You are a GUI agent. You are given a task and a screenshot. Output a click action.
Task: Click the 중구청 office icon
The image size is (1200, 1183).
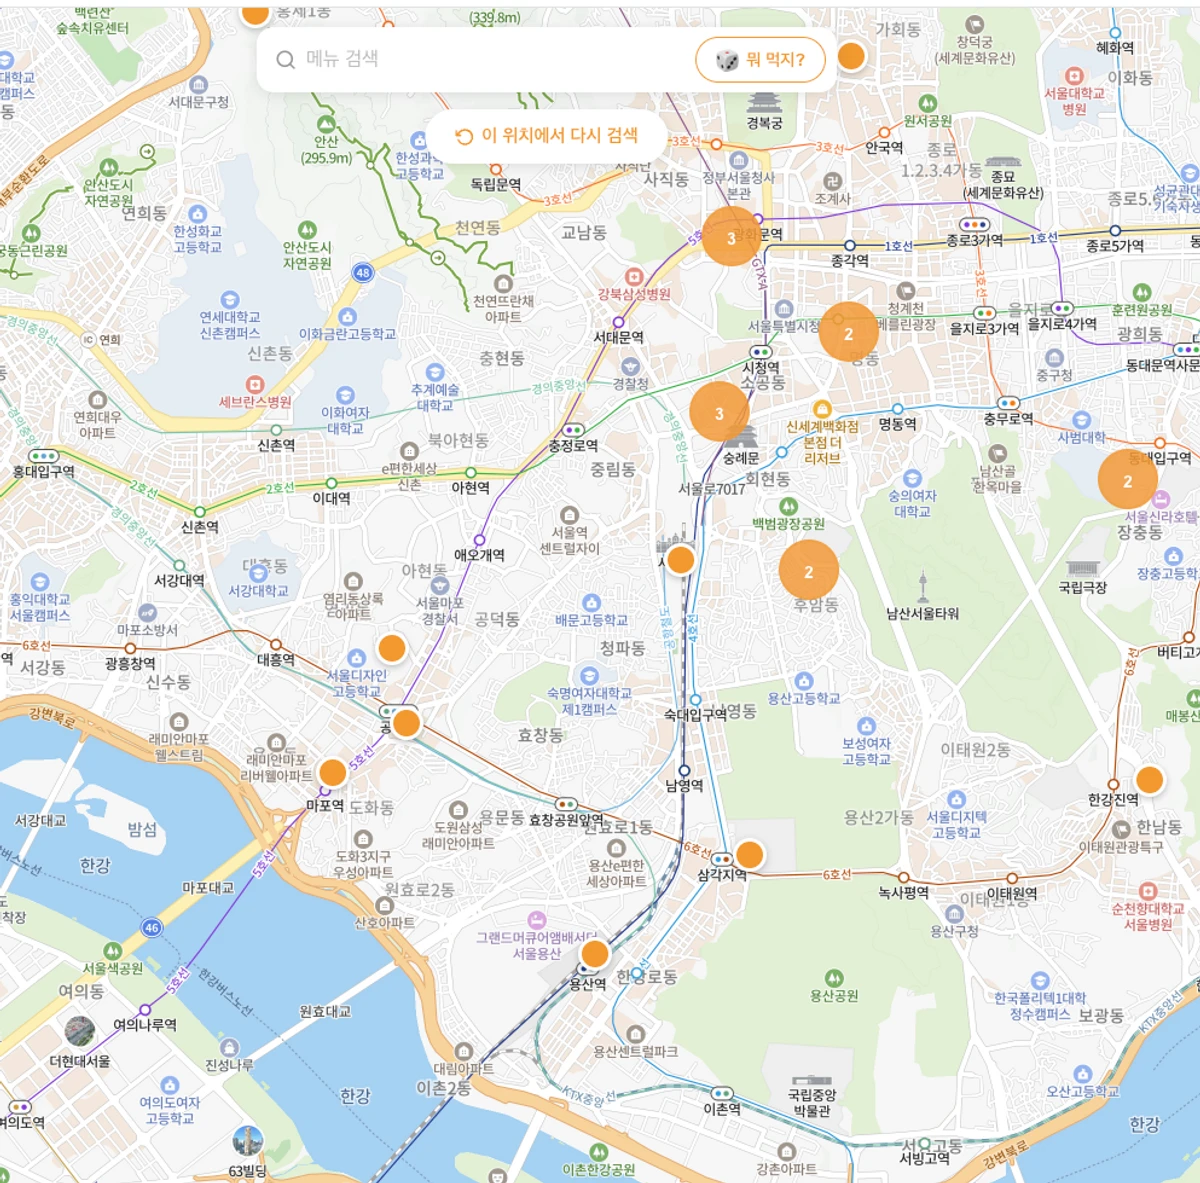pos(1054,357)
